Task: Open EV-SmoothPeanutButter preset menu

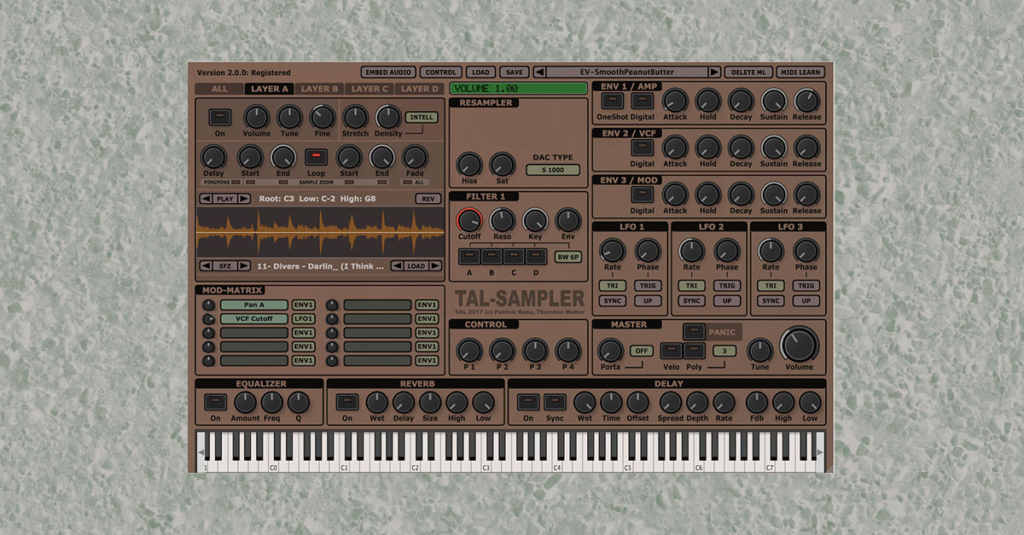Action: tap(627, 73)
